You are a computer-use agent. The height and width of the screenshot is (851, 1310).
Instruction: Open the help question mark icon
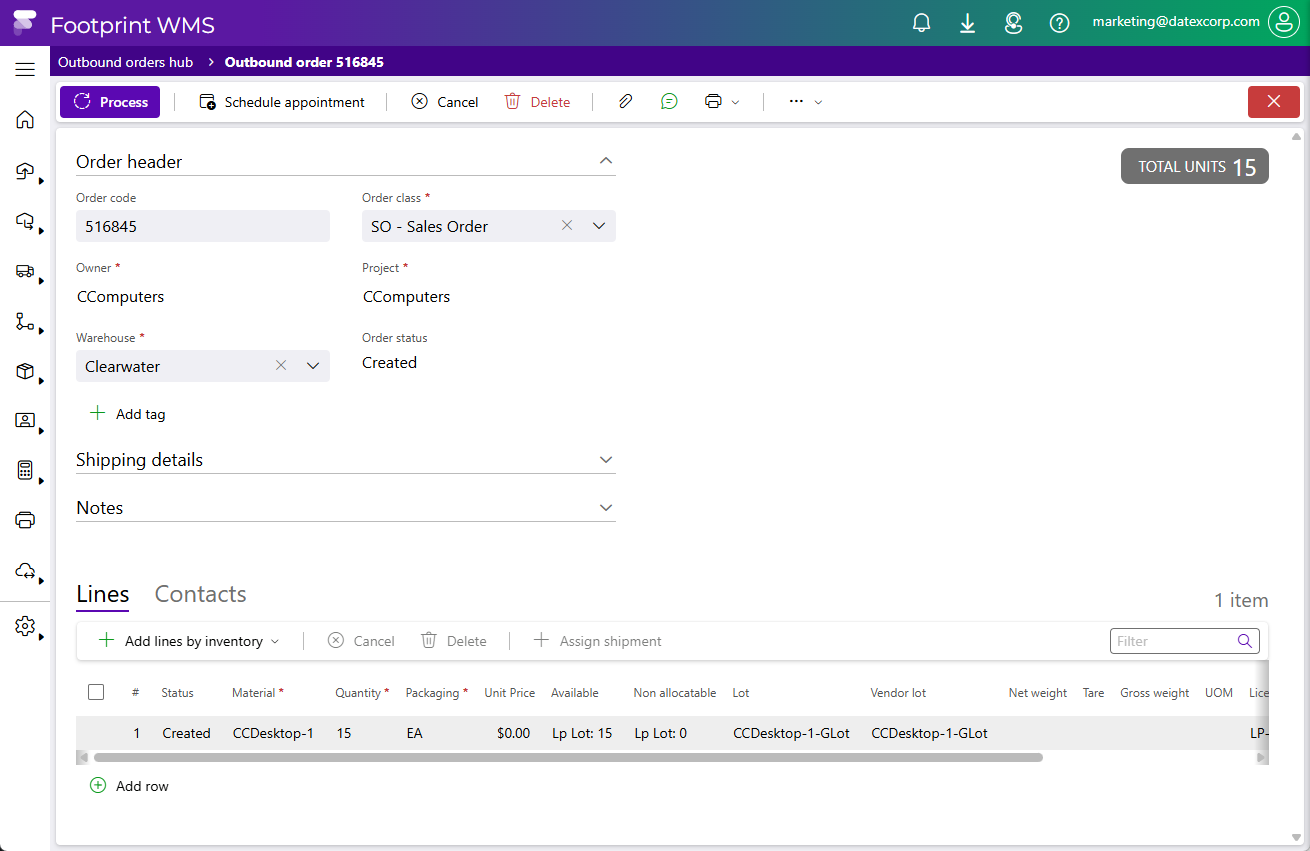point(1059,23)
